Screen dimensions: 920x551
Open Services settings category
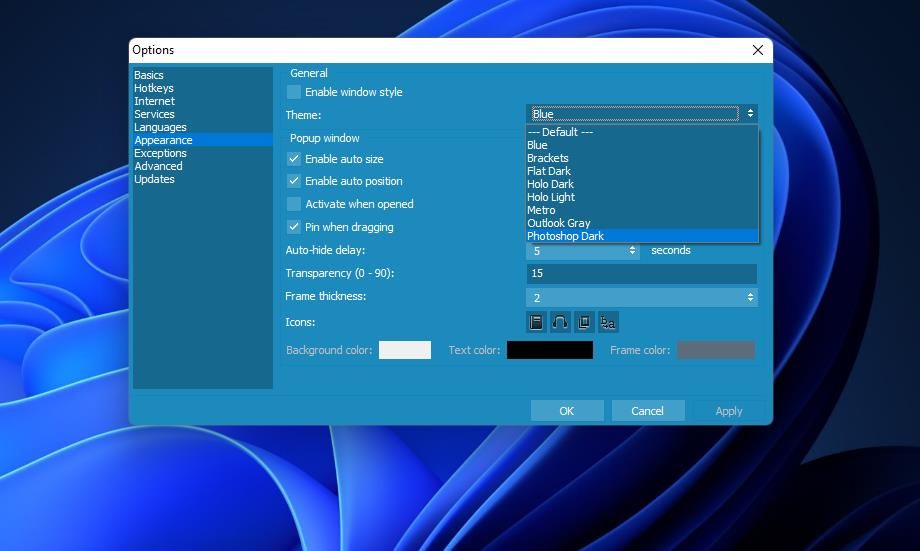[x=202, y=114]
